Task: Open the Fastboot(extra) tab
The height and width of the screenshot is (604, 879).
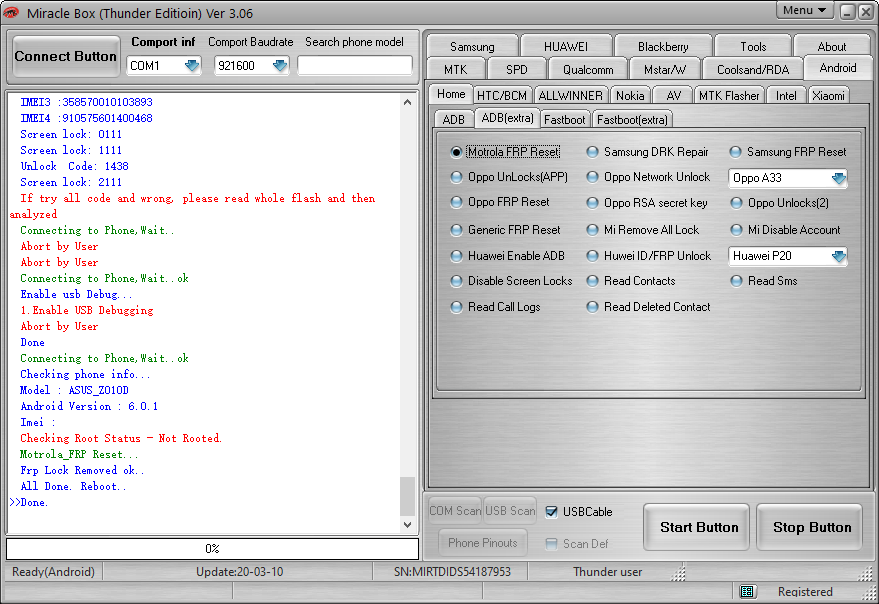Action: coord(632,119)
